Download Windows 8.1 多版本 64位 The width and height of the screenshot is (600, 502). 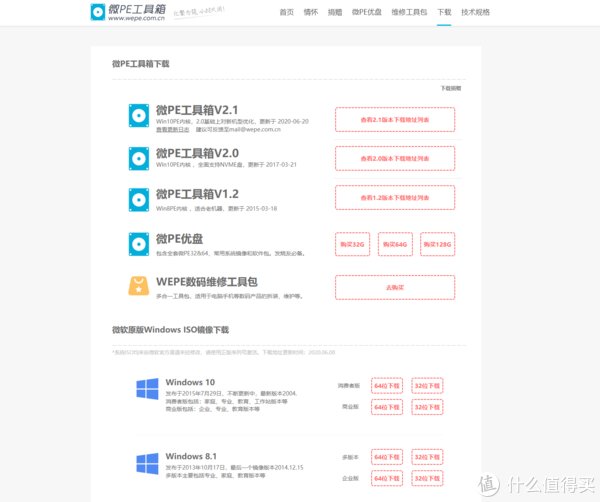click(x=387, y=457)
